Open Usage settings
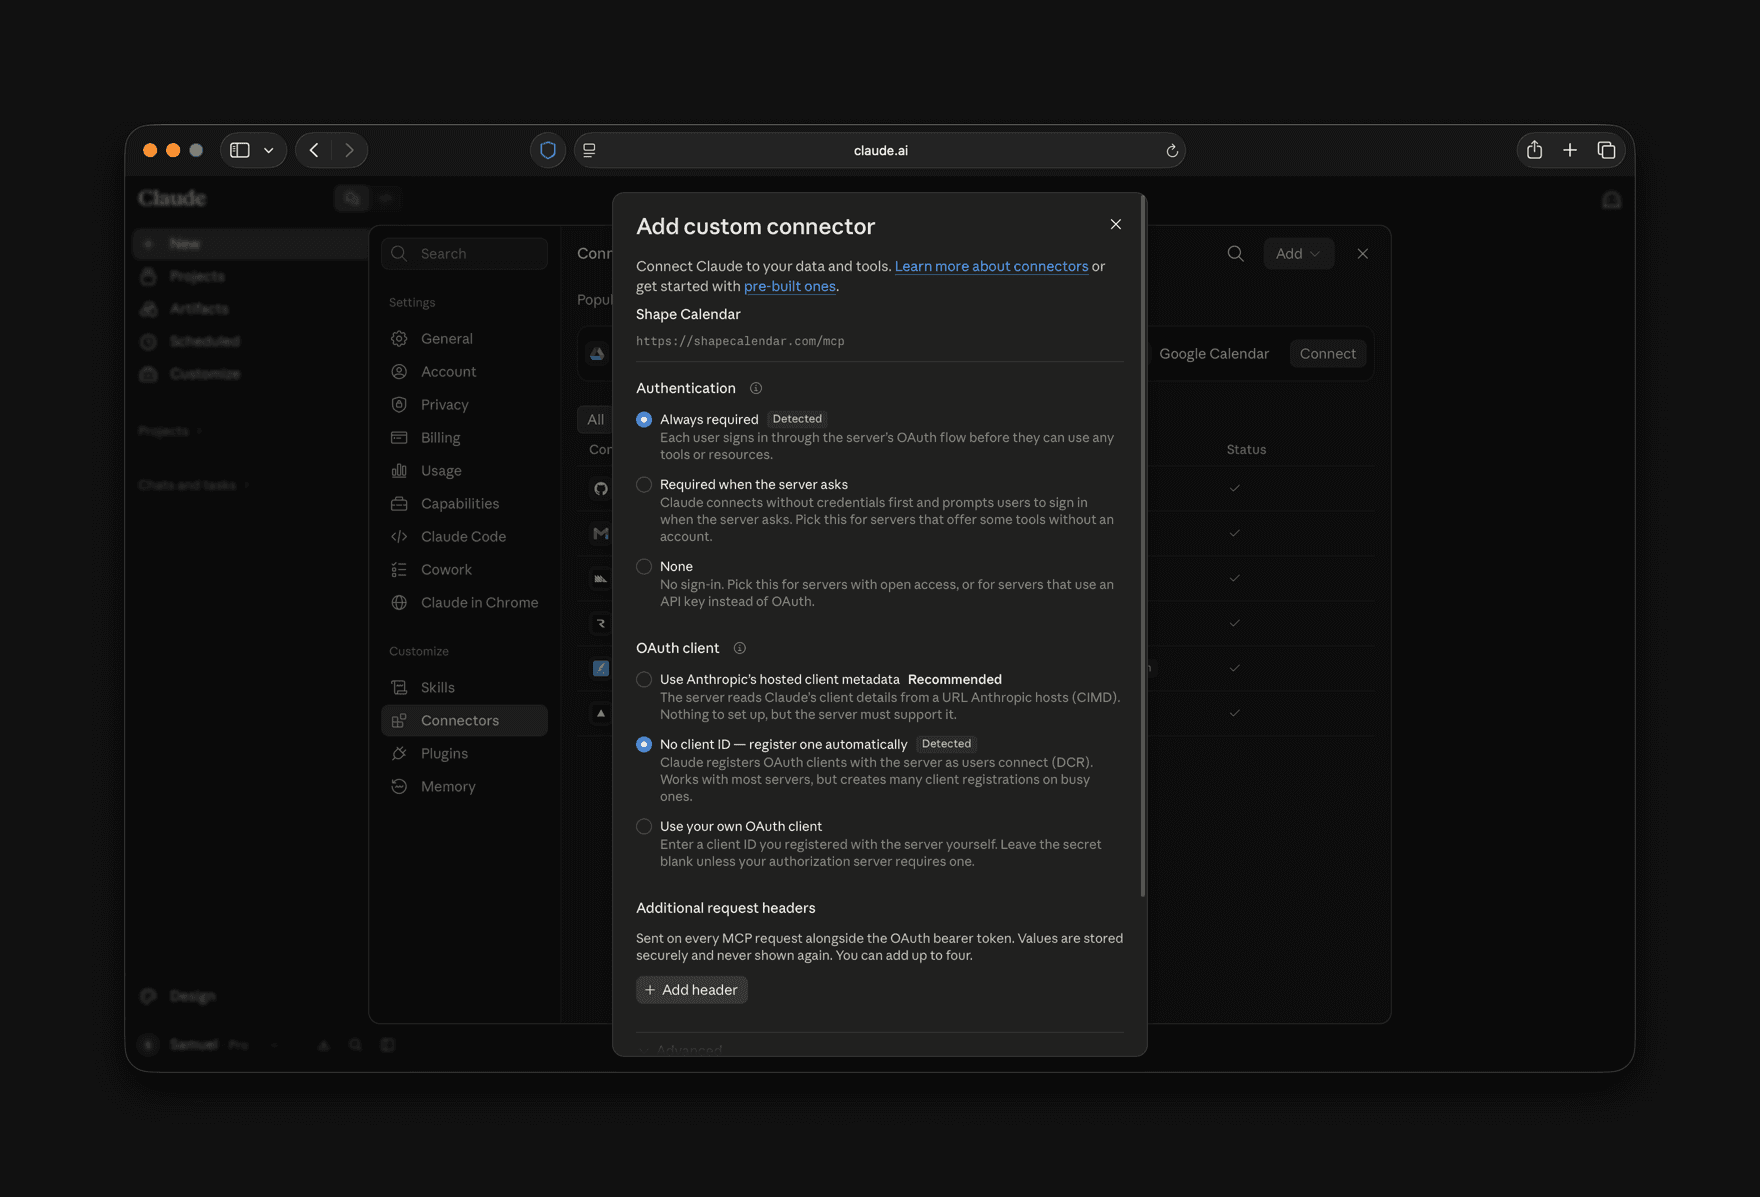The width and height of the screenshot is (1760, 1197). click(464, 470)
